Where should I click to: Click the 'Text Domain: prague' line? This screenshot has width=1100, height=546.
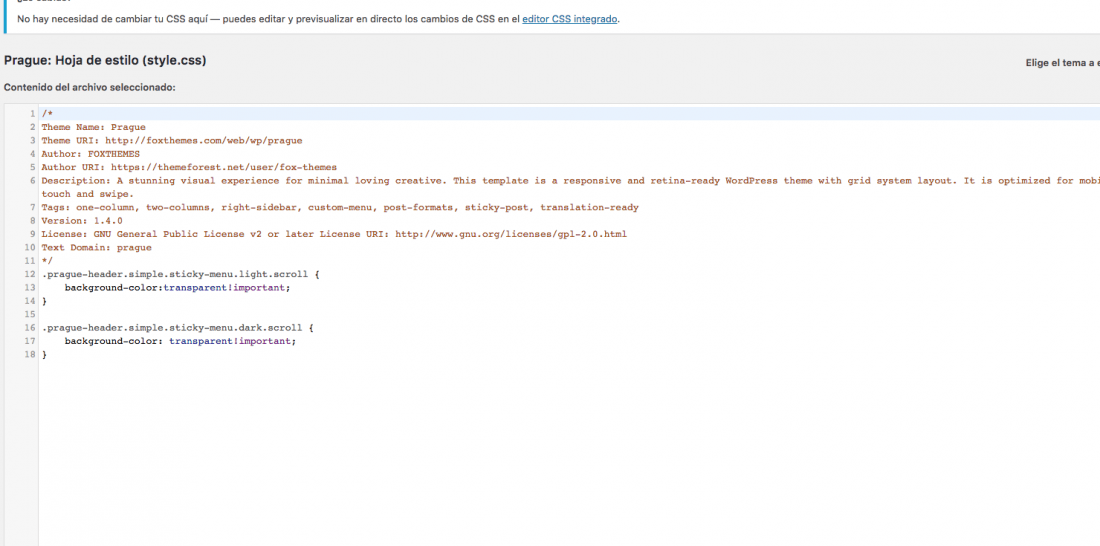(x=96, y=247)
